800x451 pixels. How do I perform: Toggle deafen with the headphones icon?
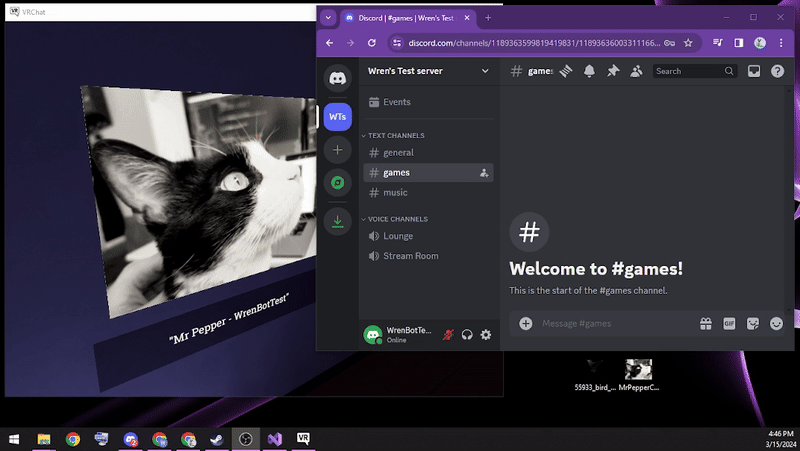(x=467, y=335)
